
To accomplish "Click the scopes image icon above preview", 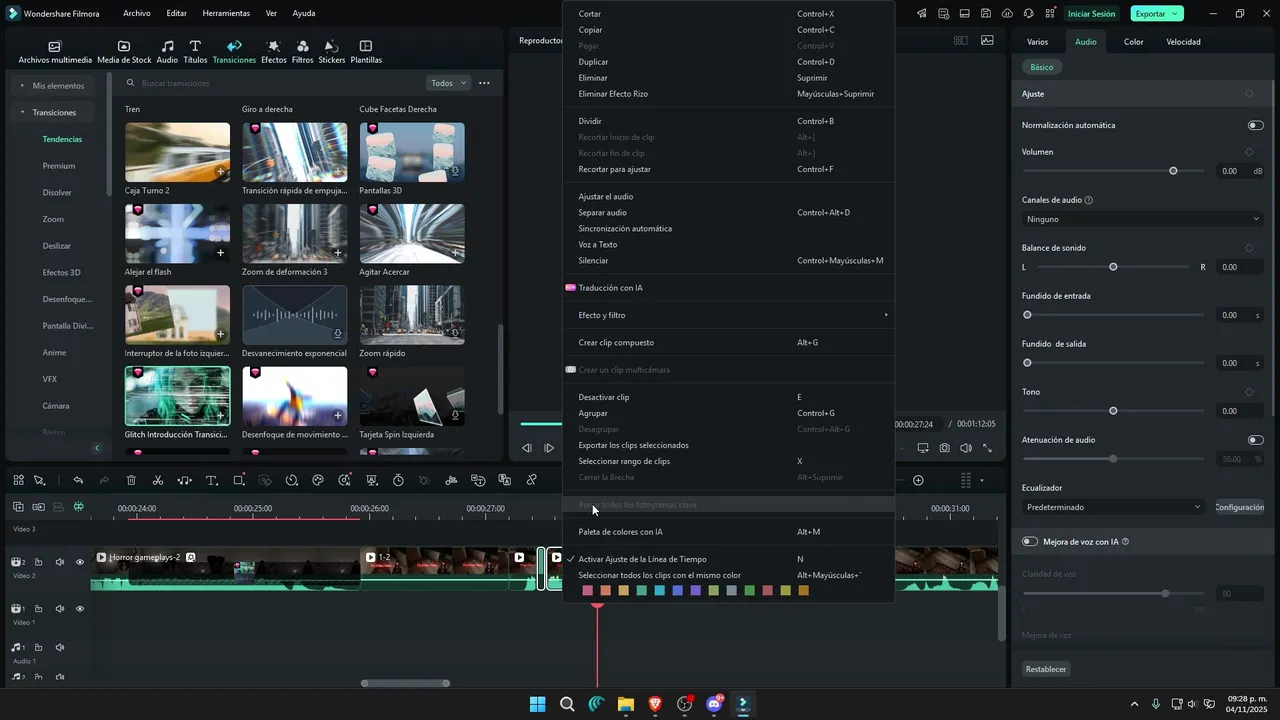I will tap(987, 41).
